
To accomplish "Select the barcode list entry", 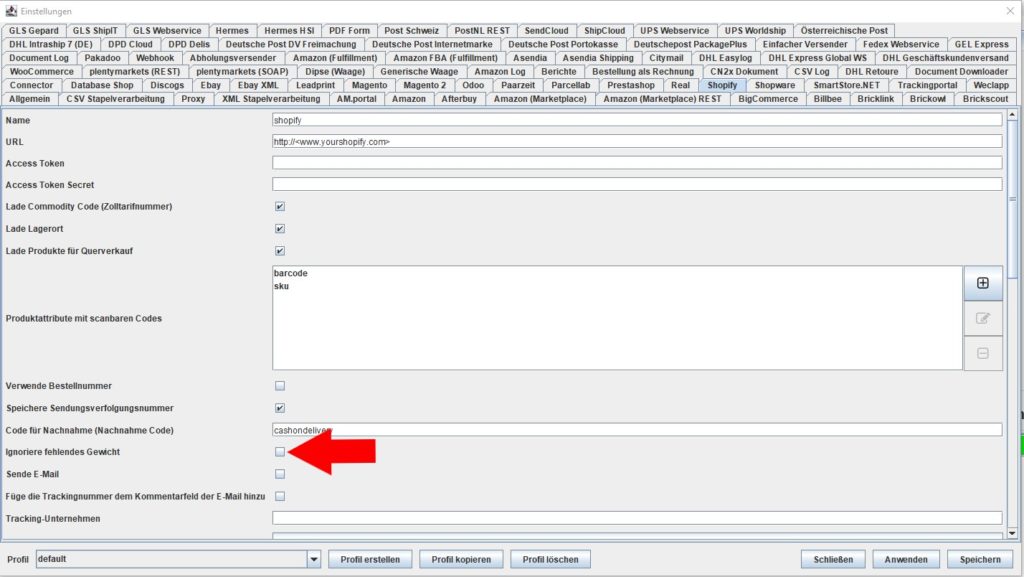I will coord(291,273).
